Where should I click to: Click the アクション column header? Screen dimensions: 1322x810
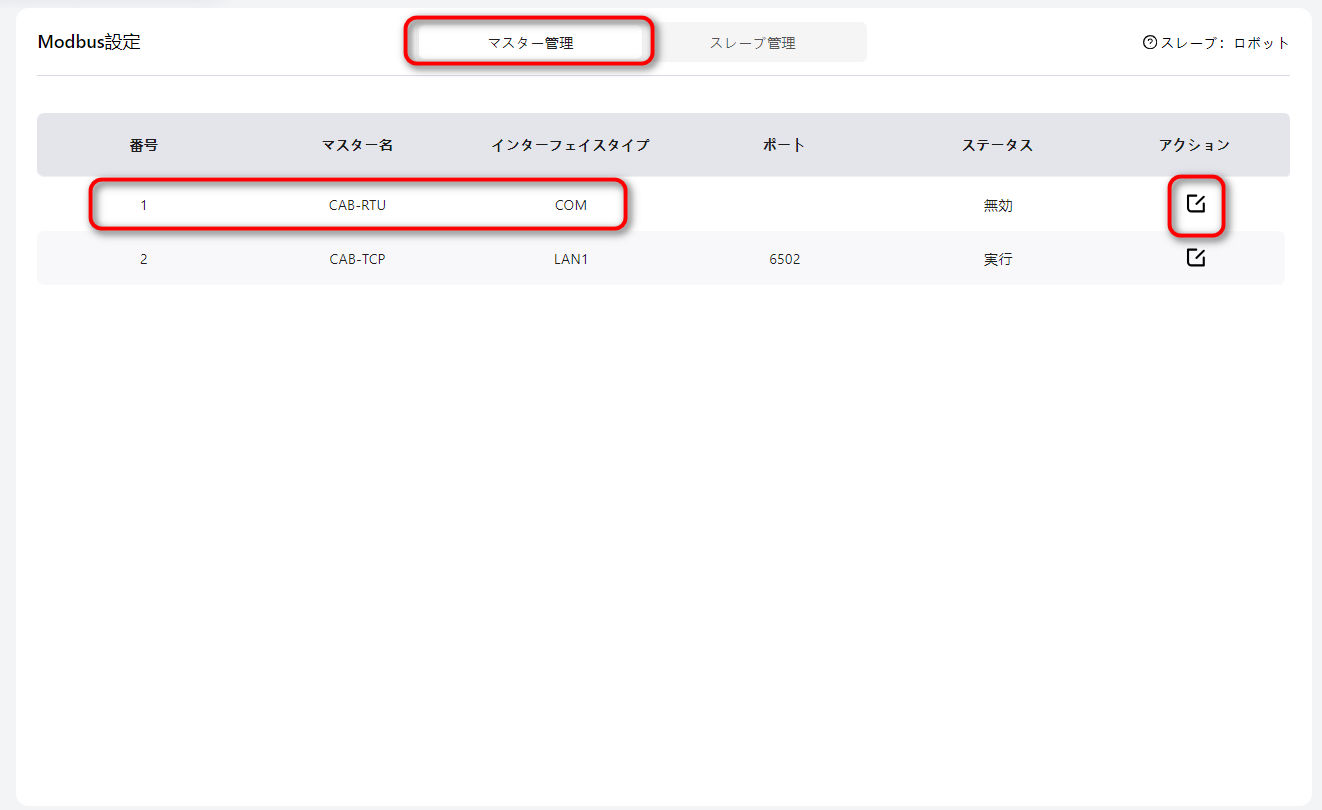pos(1194,145)
